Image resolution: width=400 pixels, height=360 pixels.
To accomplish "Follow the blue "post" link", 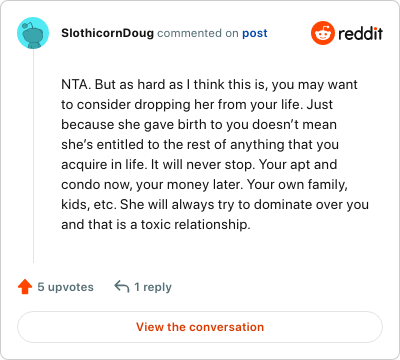I will [255, 33].
